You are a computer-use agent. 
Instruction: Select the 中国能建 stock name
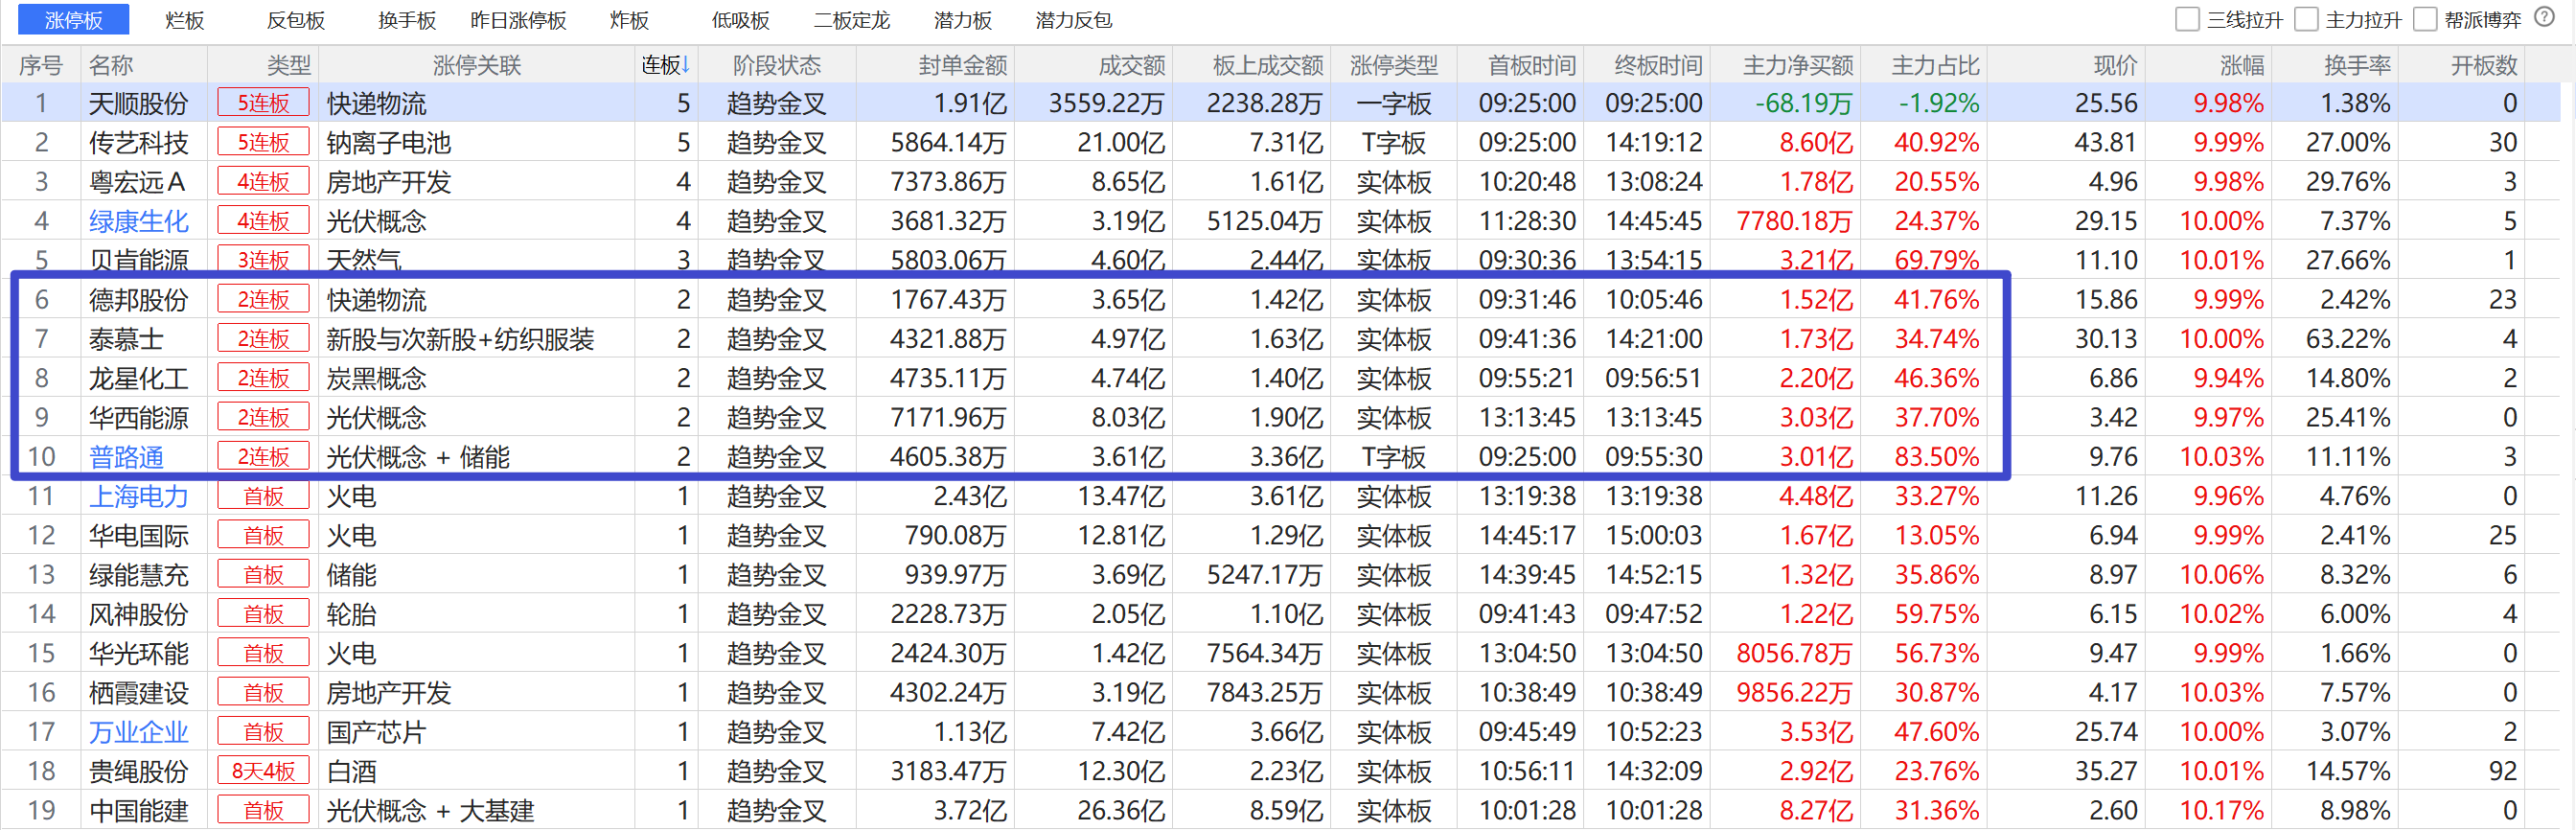point(138,810)
